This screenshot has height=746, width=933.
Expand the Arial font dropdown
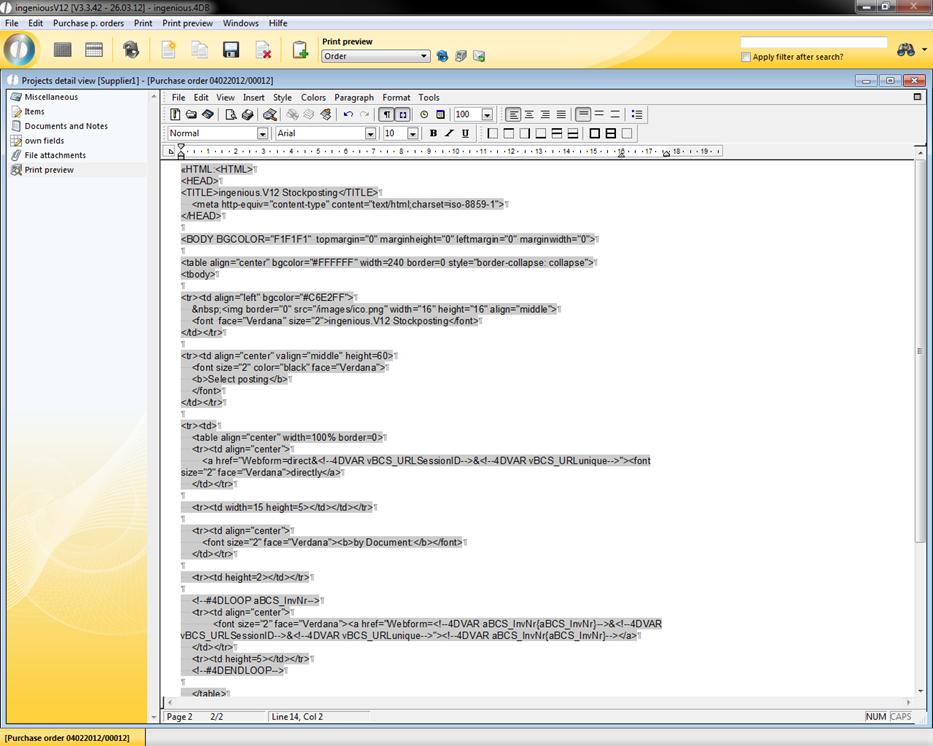pyautogui.click(x=370, y=133)
